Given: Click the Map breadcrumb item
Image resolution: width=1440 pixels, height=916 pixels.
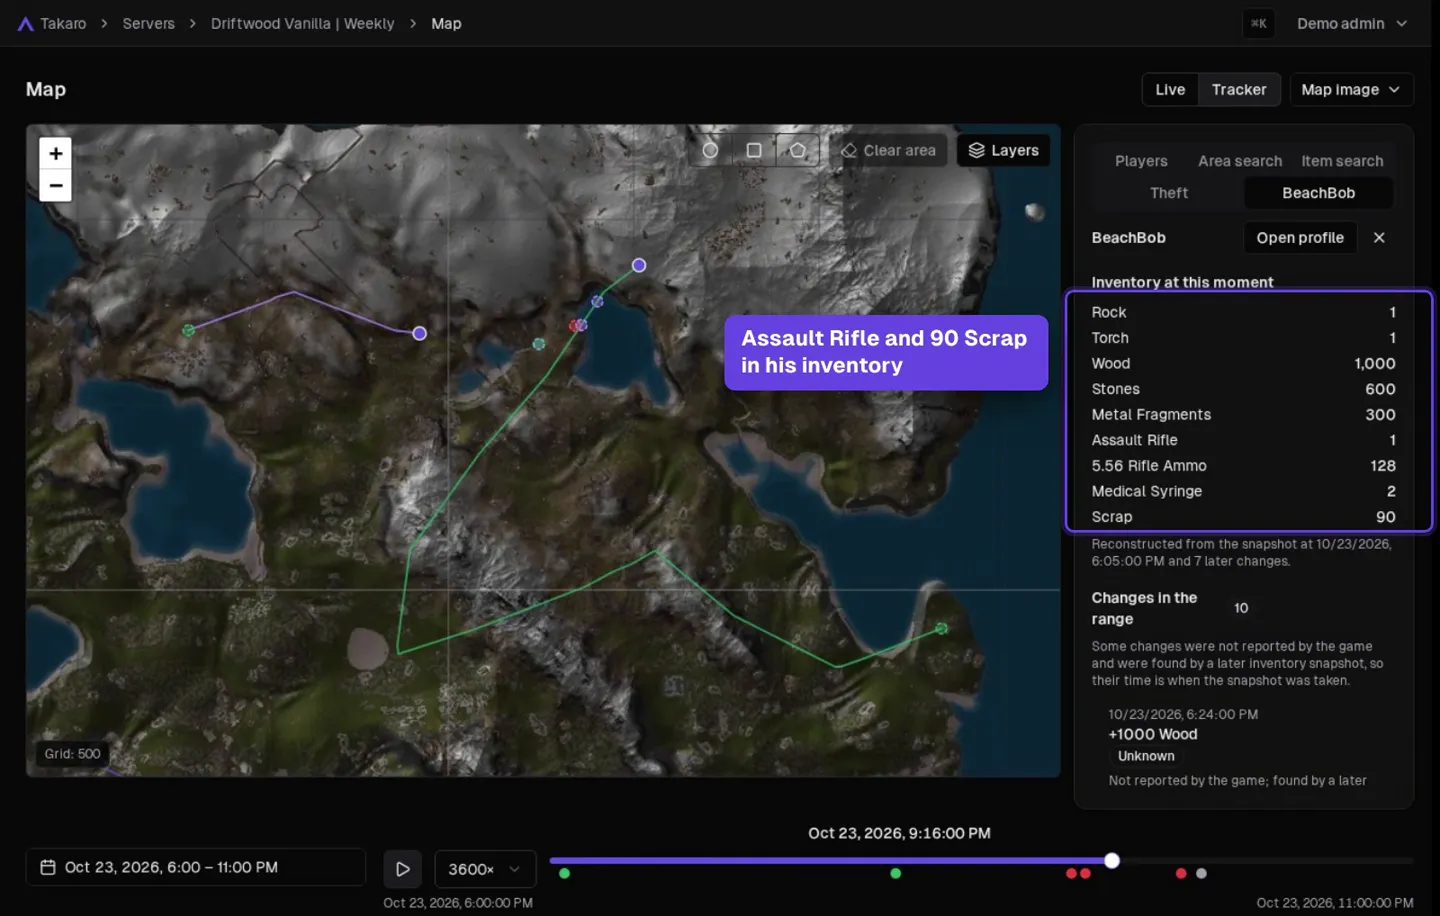Looking at the screenshot, I should tap(446, 24).
